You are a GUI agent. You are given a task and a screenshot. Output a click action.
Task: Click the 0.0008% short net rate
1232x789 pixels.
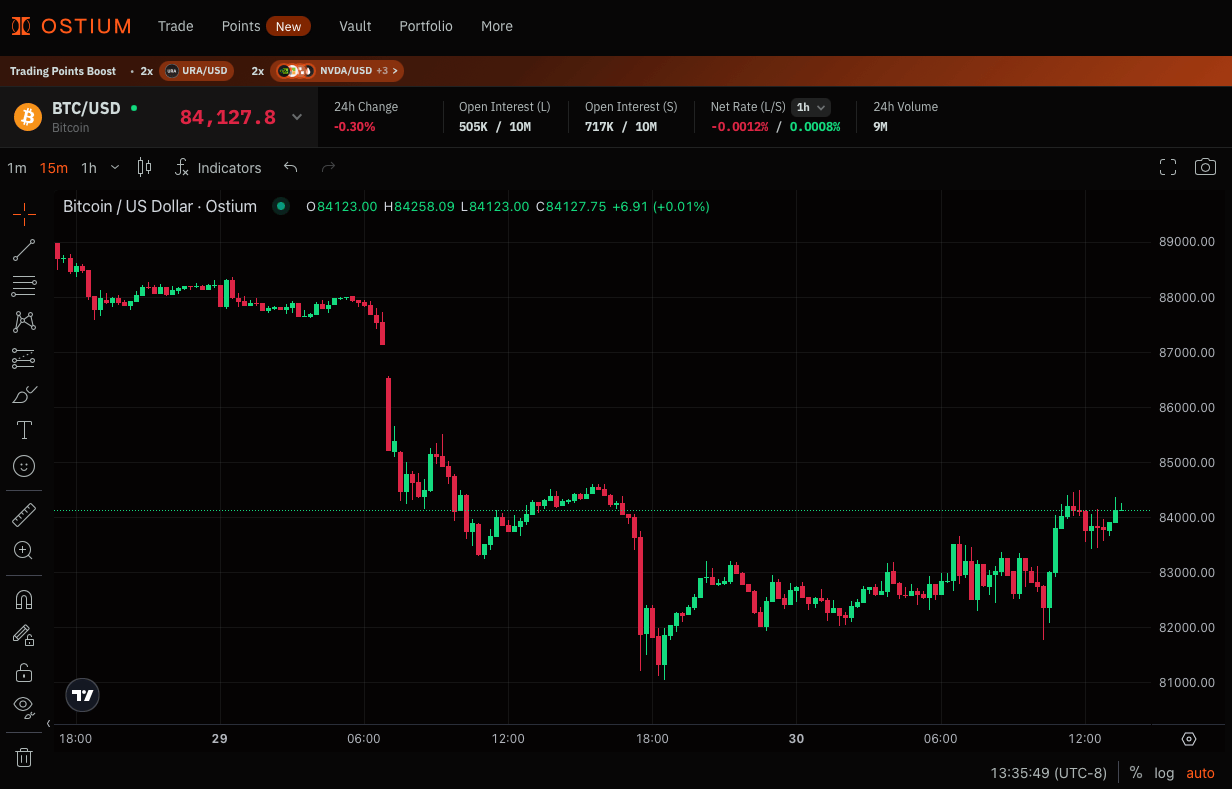coord(815,127)
